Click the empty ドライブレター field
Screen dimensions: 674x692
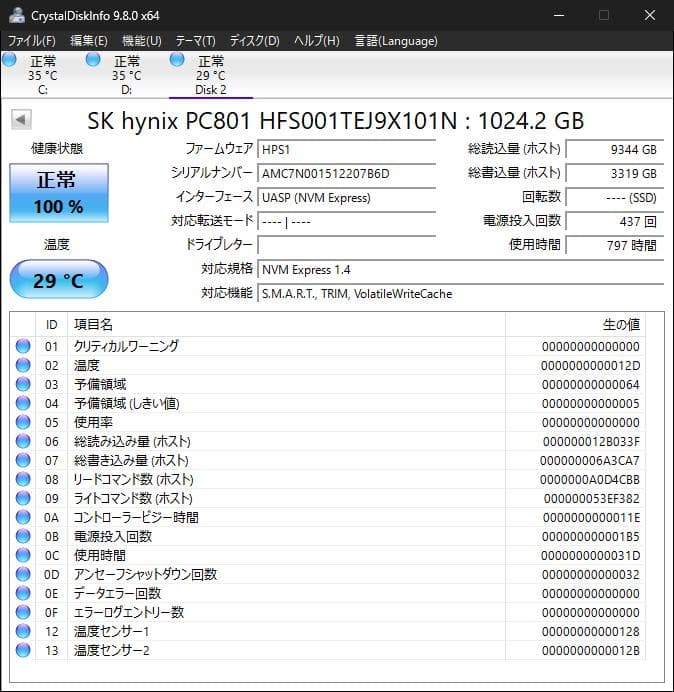click(x=346, y=245)
